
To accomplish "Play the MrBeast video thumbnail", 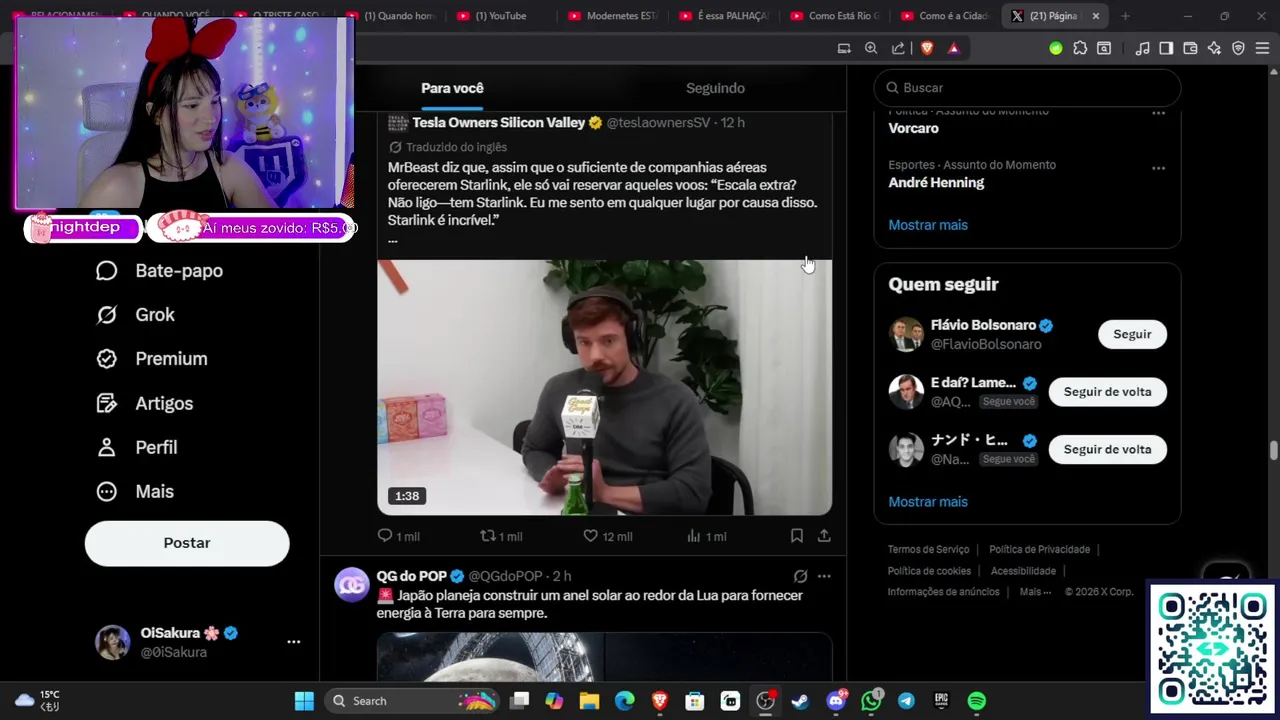I will click(604, 388).
